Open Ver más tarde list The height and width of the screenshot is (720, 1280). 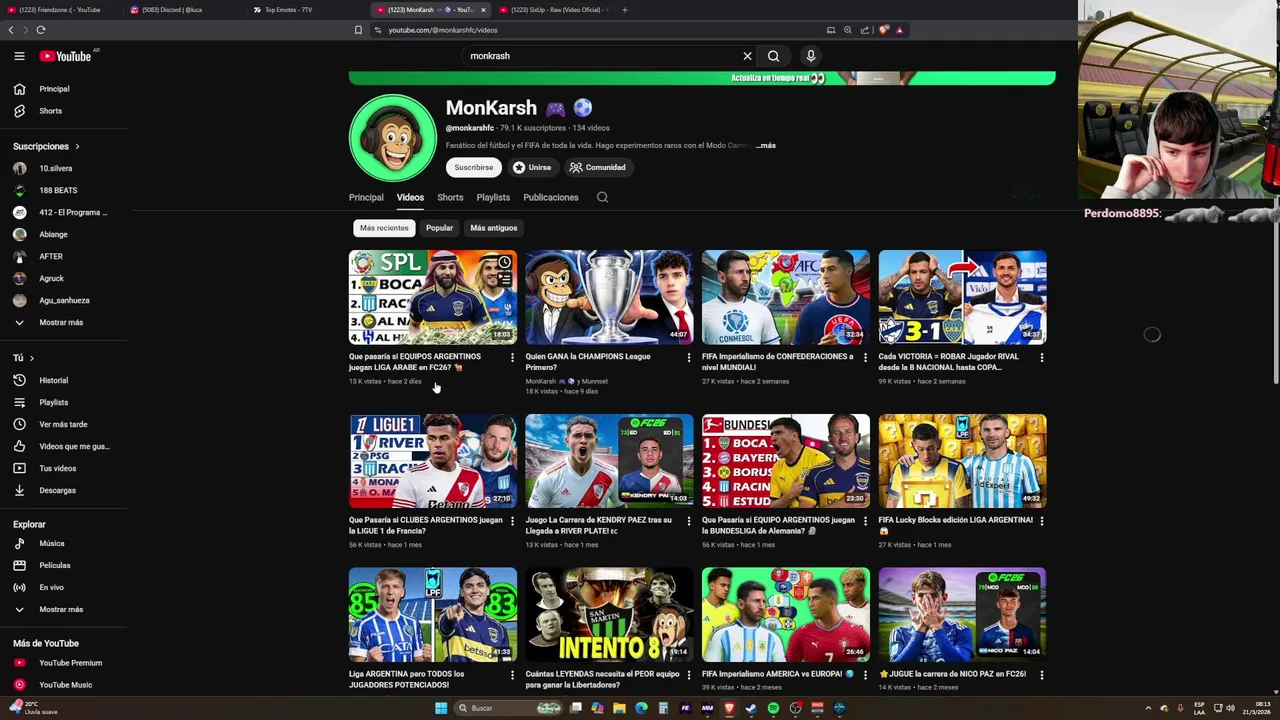click(64, 424)
